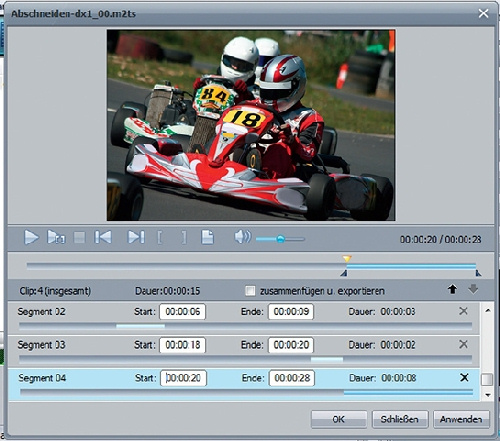Viewport: 500px width, 441px height.
Task: Remove Segment 03 using its X
Action: click(463, 344)
